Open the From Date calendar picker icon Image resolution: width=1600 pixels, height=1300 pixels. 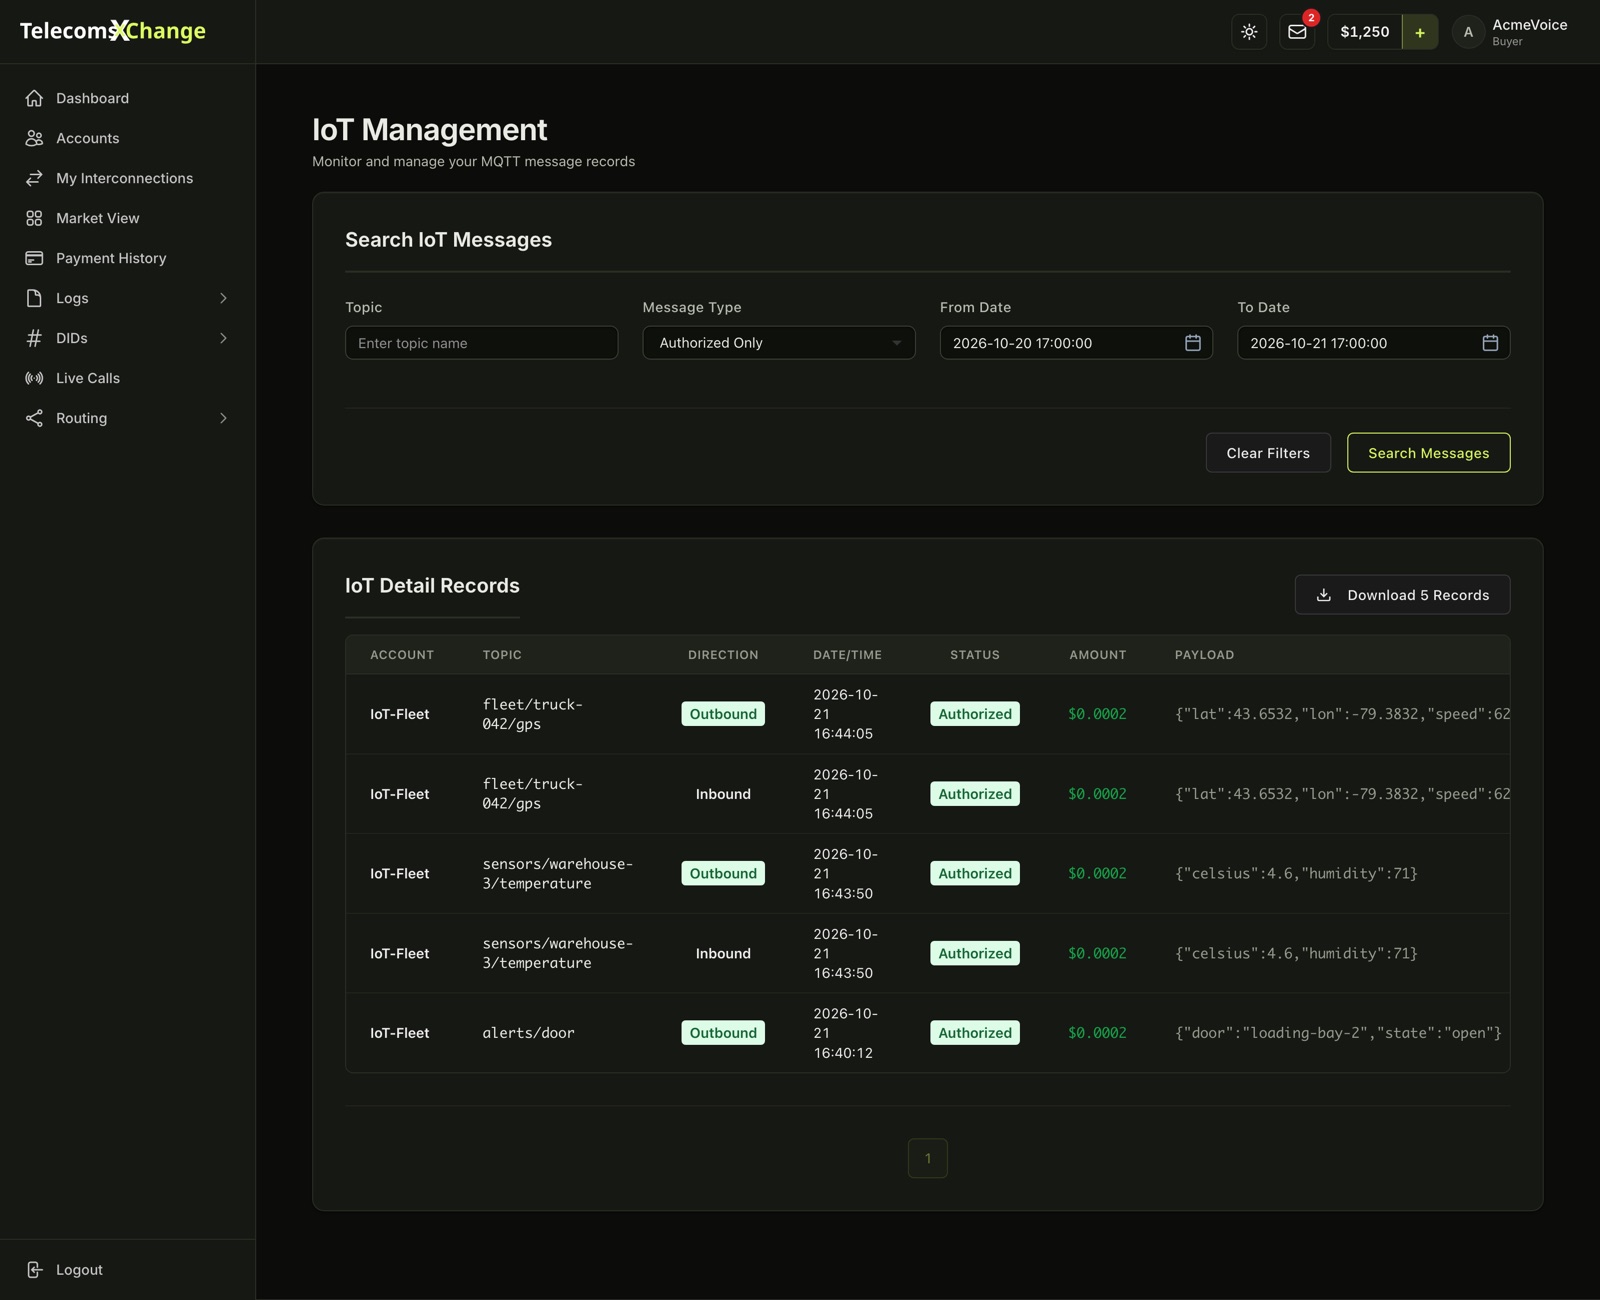[1193, 343]
